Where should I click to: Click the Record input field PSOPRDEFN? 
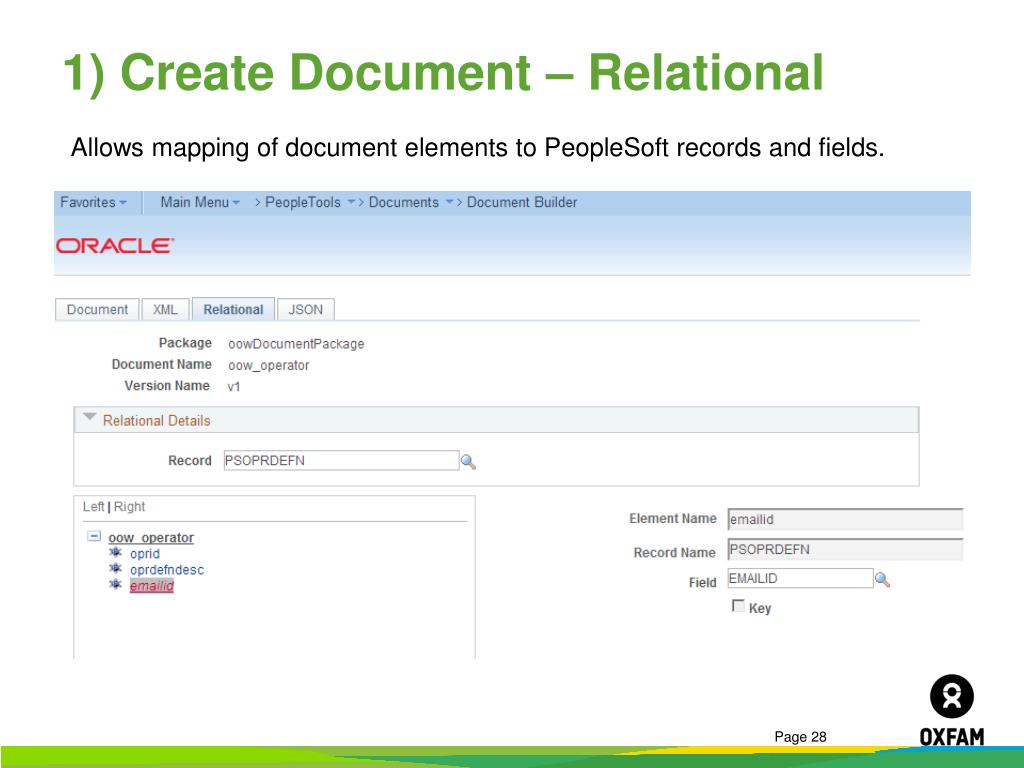[342, 460]
